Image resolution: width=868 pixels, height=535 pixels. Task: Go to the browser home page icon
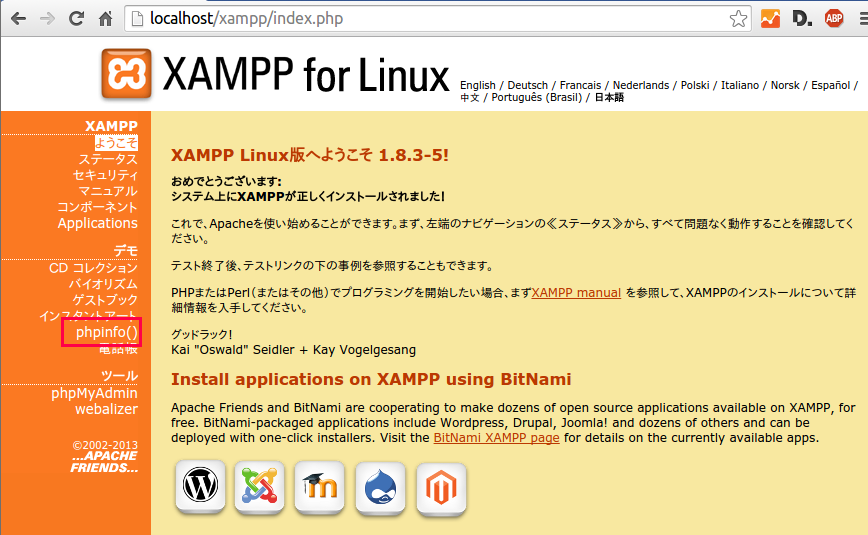point(105,19)
